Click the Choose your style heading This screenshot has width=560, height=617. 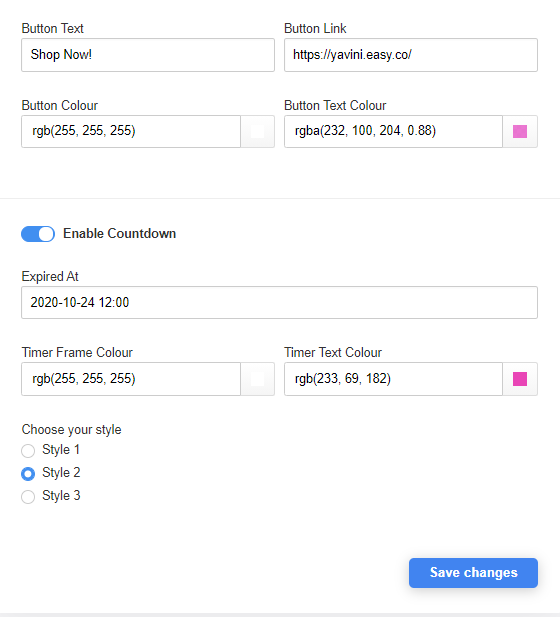71,430
